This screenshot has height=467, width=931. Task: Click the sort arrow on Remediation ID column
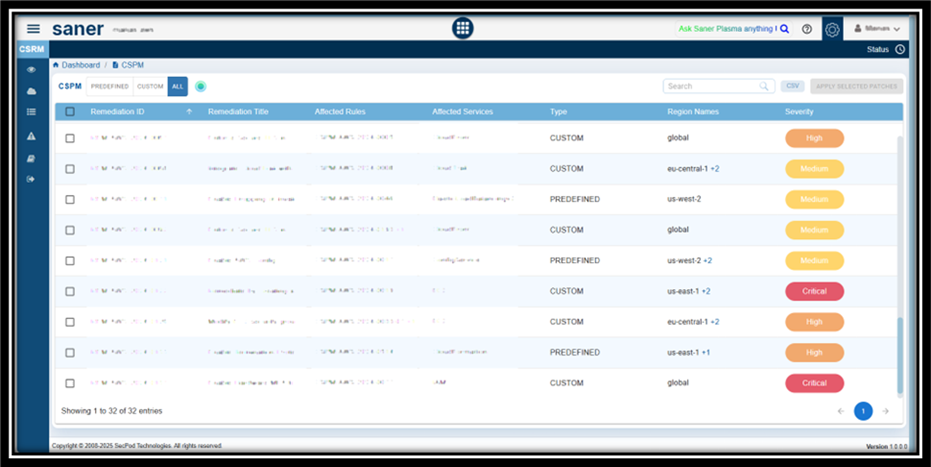pyautogui.click(x=189, y=112)
